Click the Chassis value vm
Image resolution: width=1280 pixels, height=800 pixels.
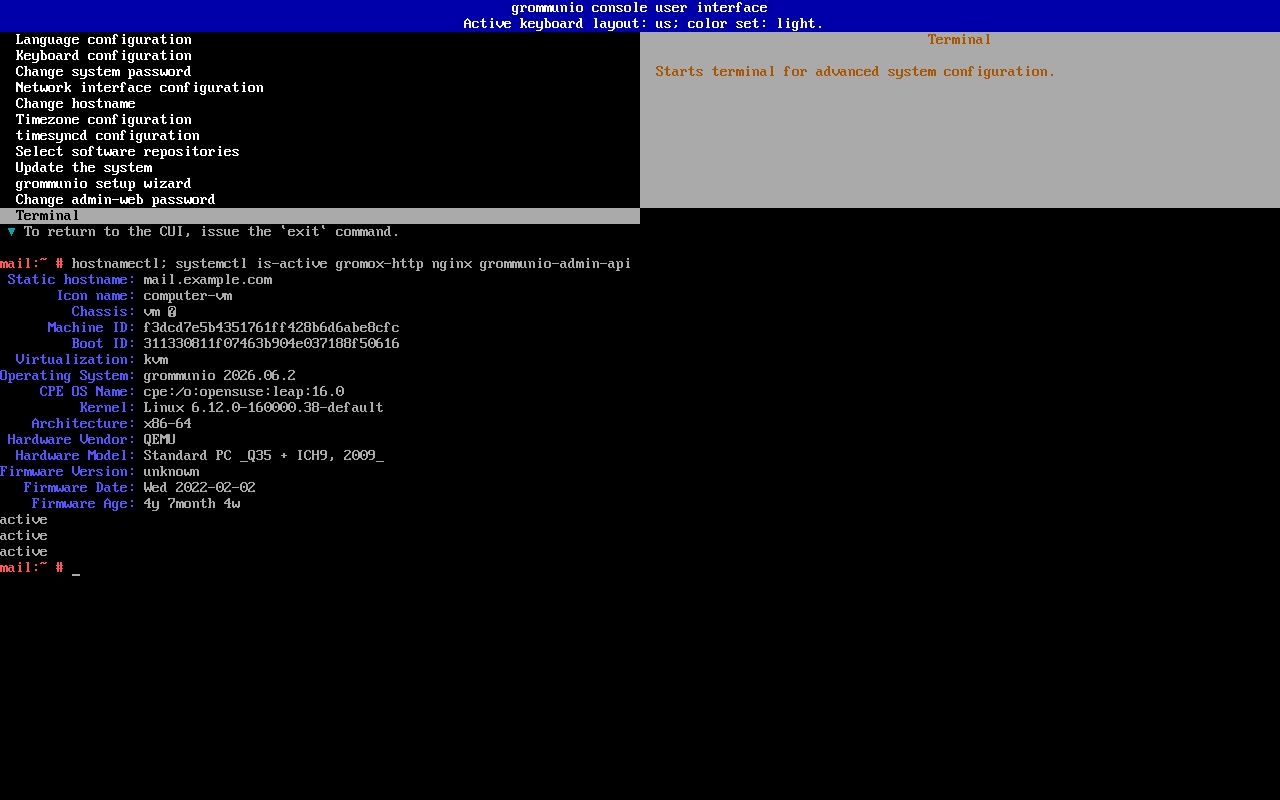pyautogui.click(x=159, y=312)
